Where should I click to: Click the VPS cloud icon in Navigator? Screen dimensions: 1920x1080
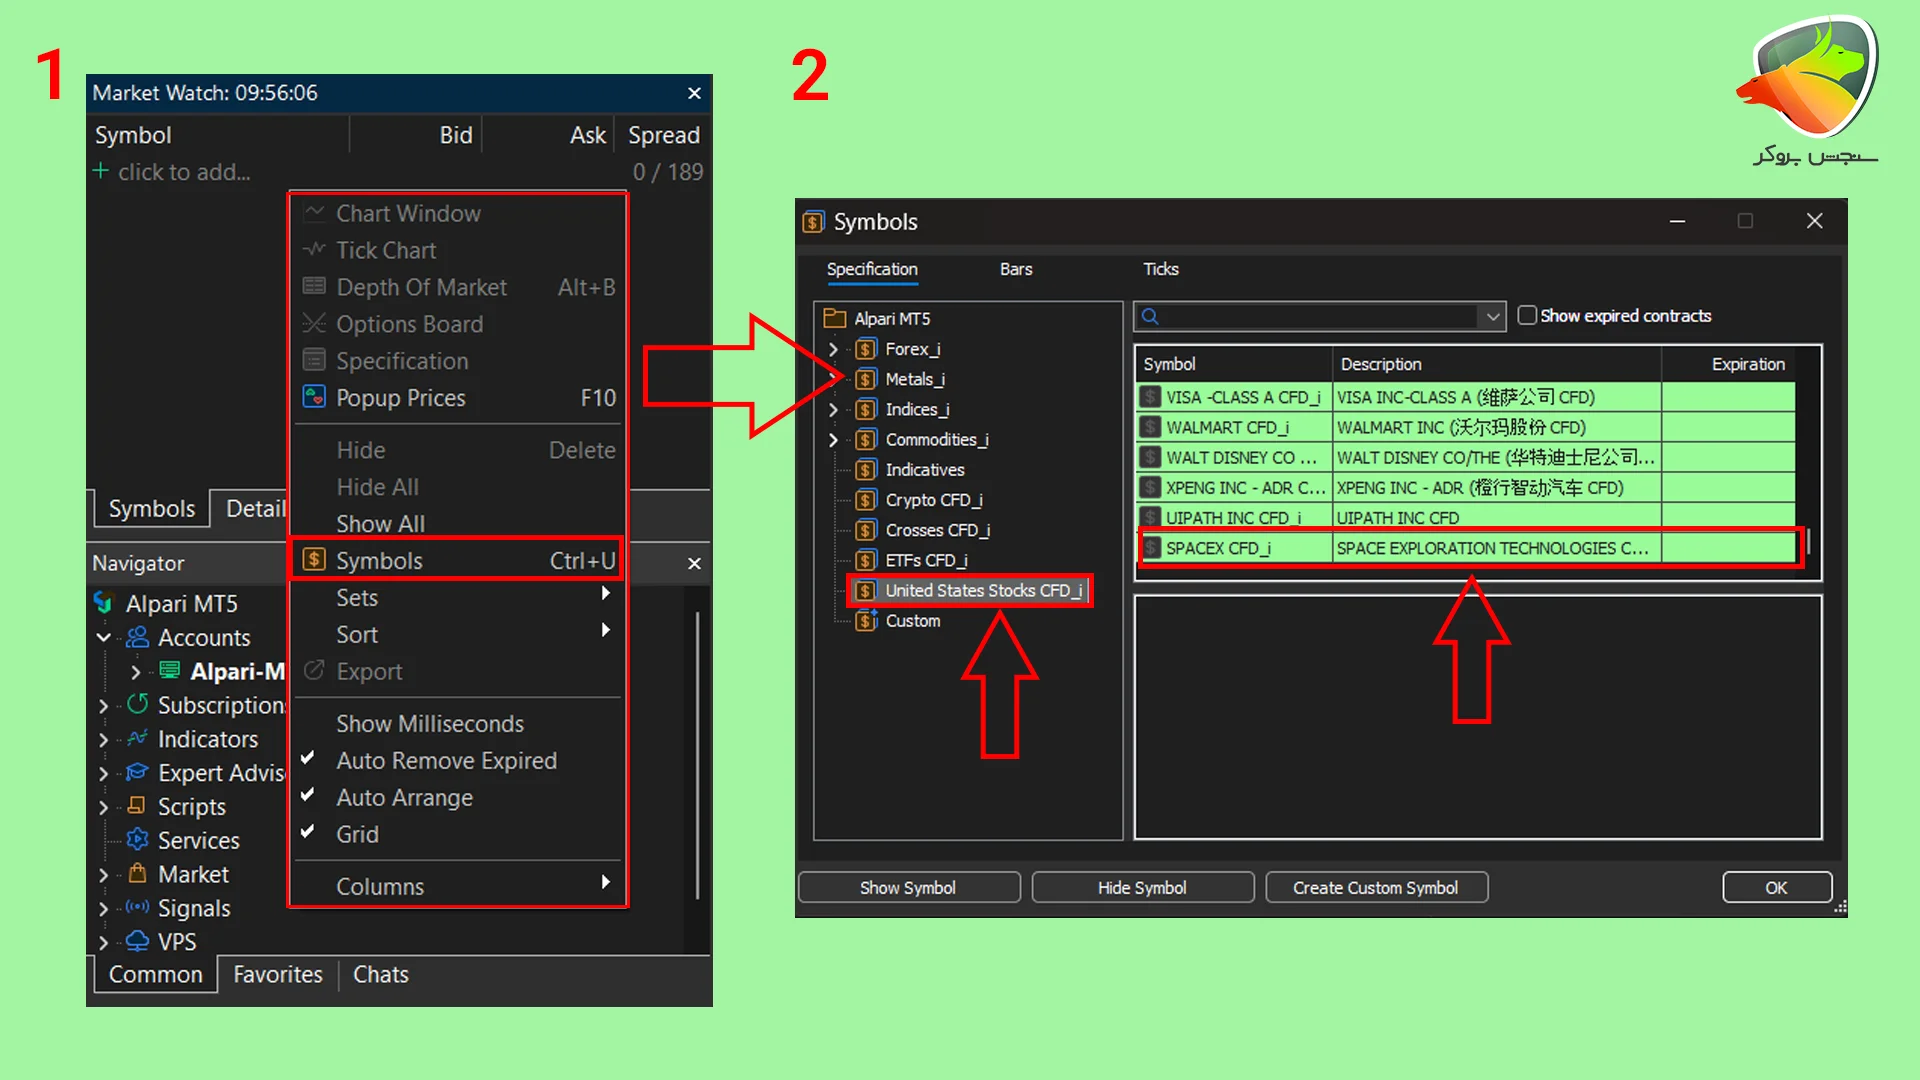[x=138, y=941]
